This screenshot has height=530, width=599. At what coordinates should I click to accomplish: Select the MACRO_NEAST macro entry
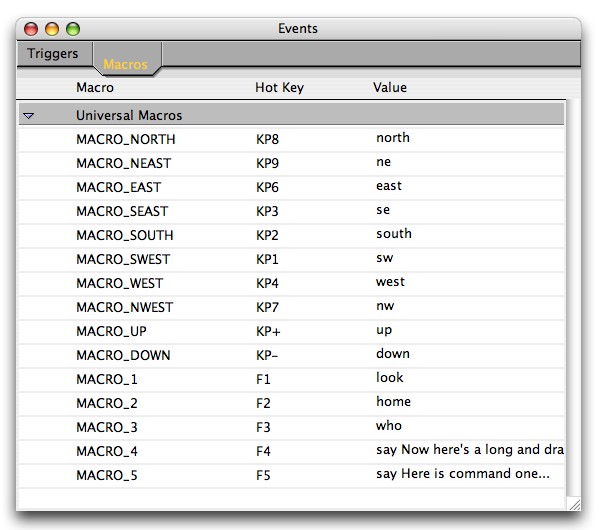click(x=123, y=163)
